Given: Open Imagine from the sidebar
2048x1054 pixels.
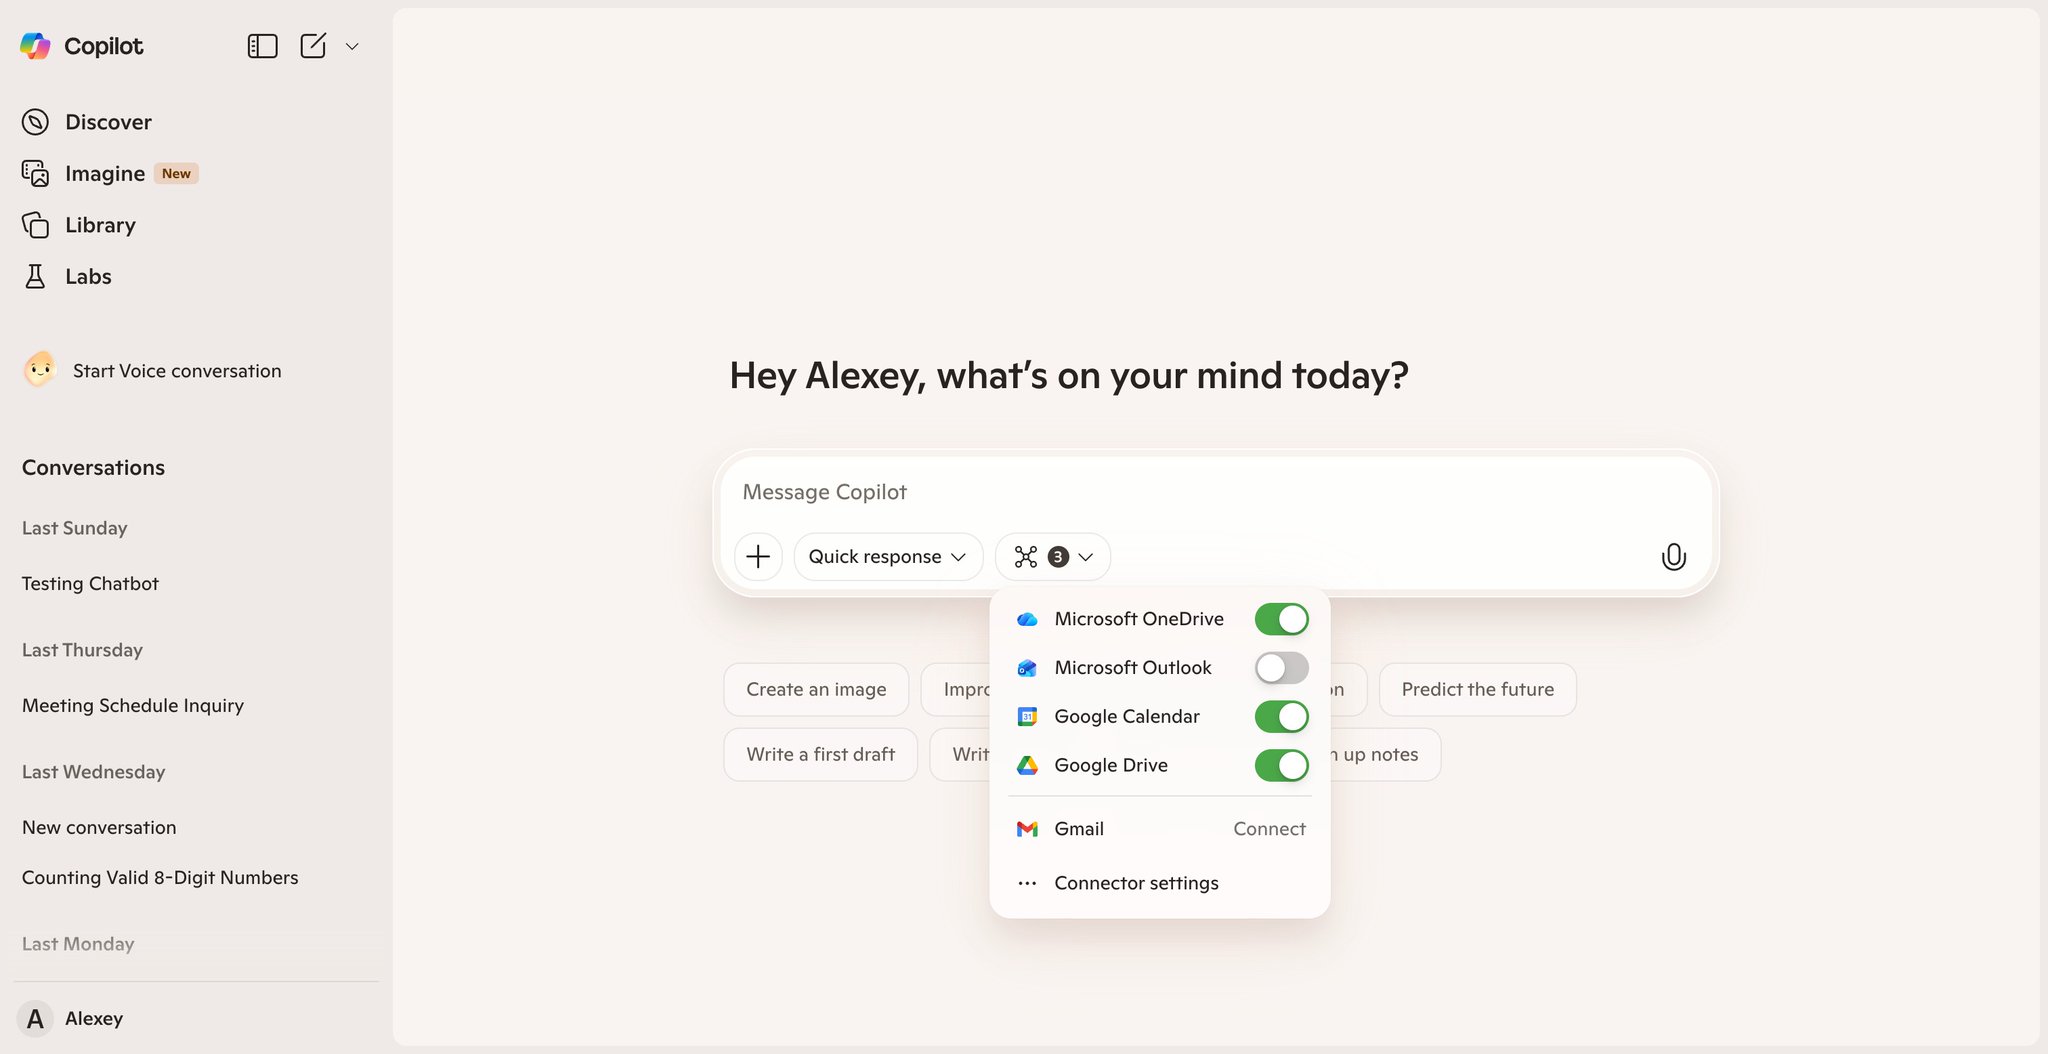Looking at the screenshot, I should 105,174.
